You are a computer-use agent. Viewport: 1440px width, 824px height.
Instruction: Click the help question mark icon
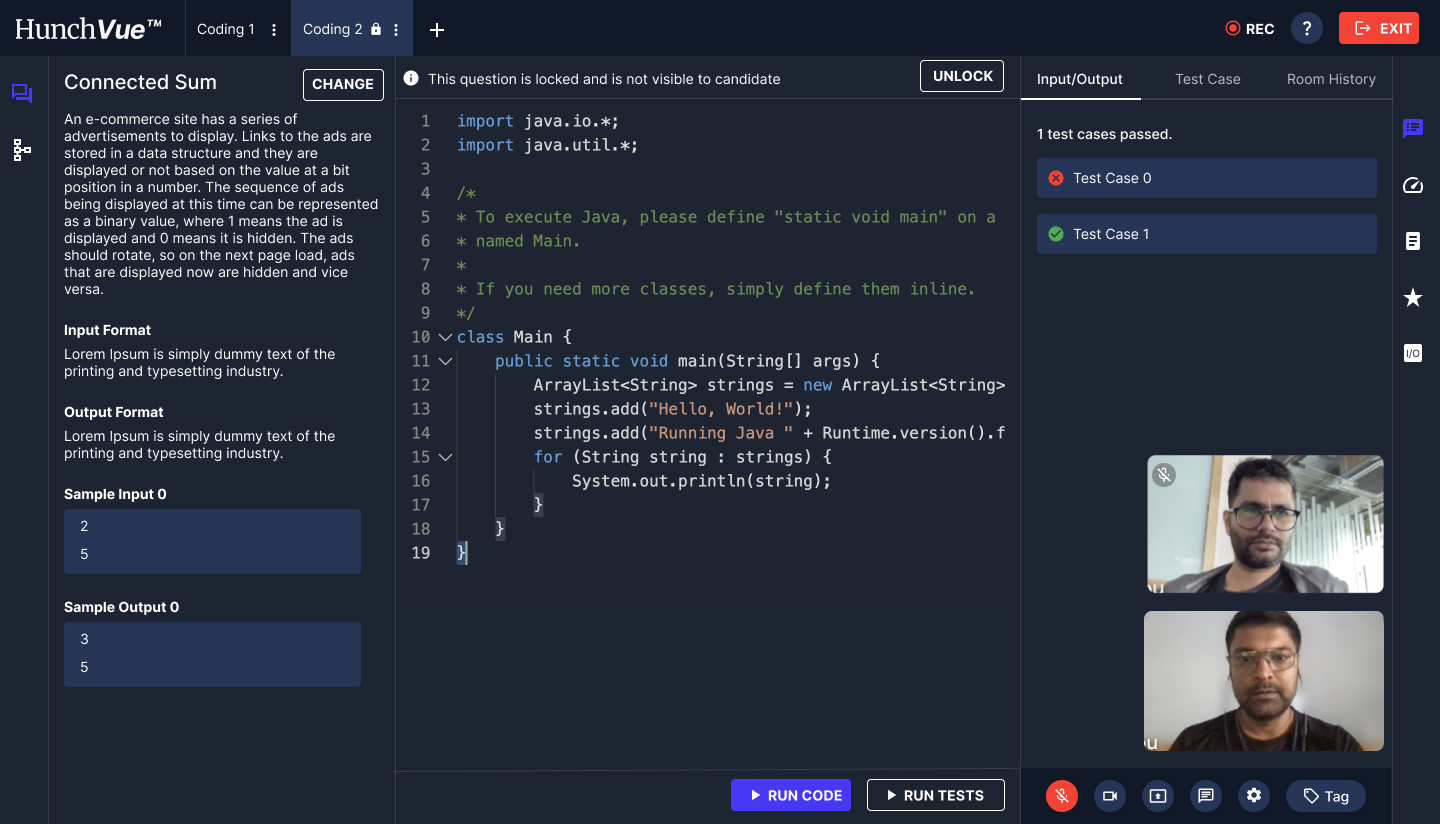click(1306, 28)
